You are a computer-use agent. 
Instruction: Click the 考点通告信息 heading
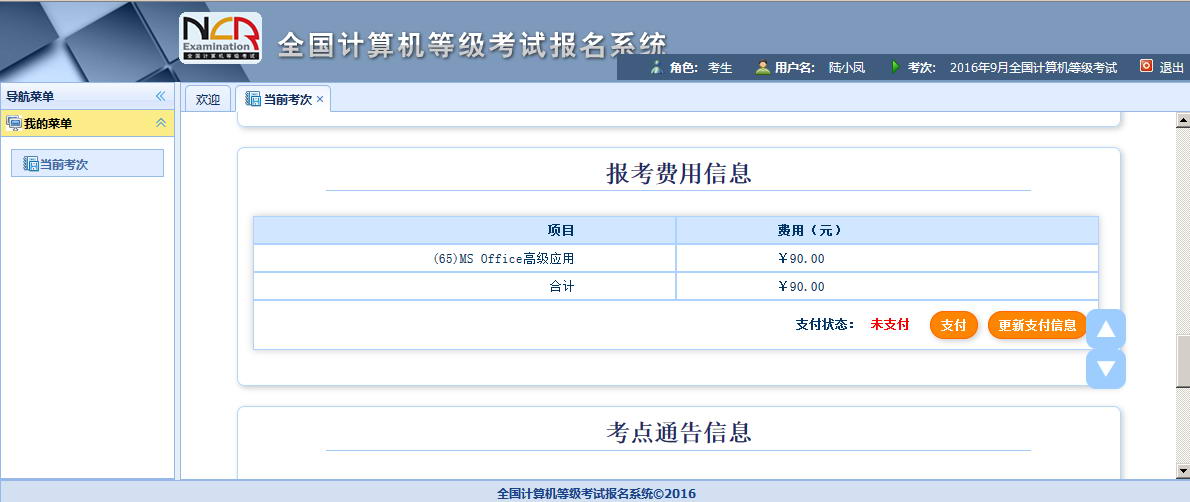tap(678, 433)
